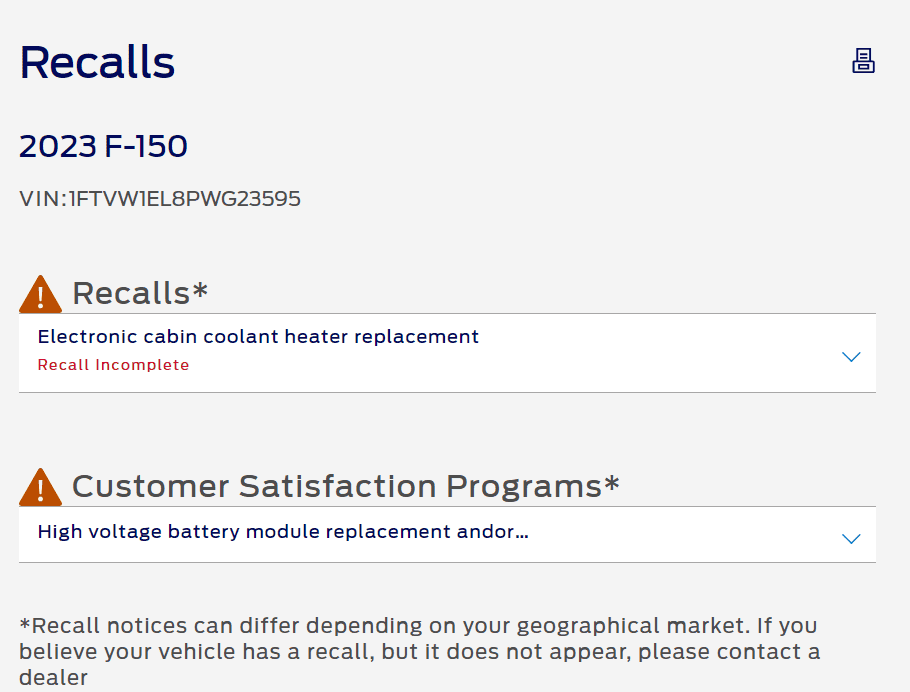
Task: Click the Customer Satisfaction Programs* heading text
Action: [x=336, y=486]
